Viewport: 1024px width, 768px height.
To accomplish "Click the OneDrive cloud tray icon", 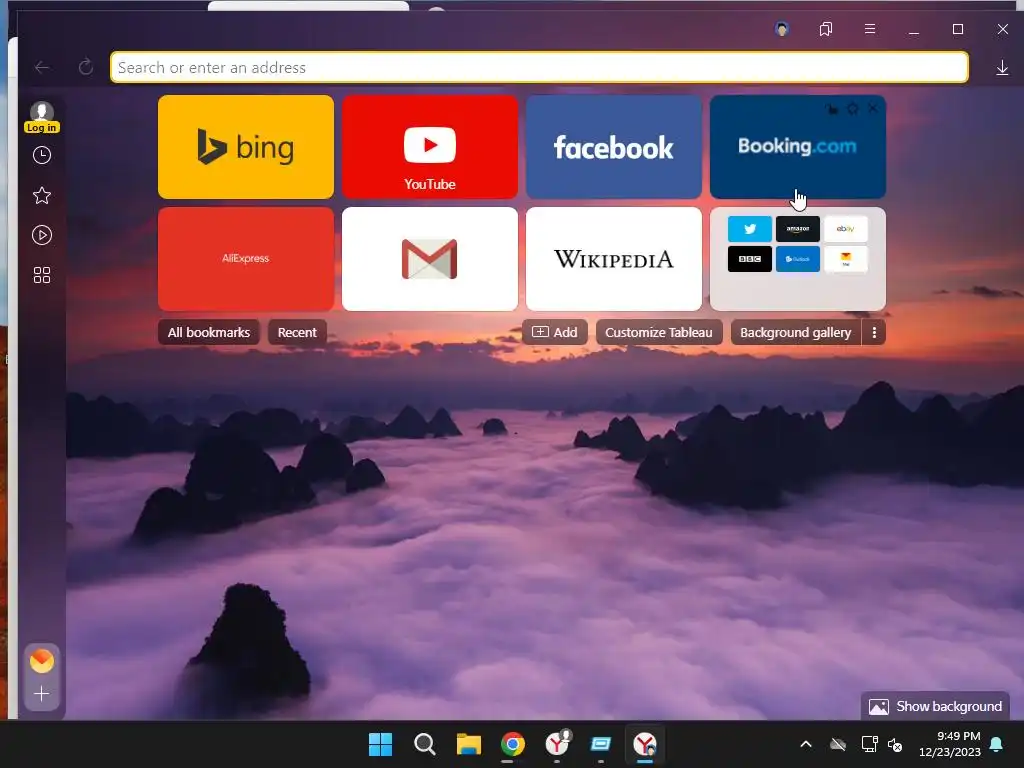I will [838, 744].
